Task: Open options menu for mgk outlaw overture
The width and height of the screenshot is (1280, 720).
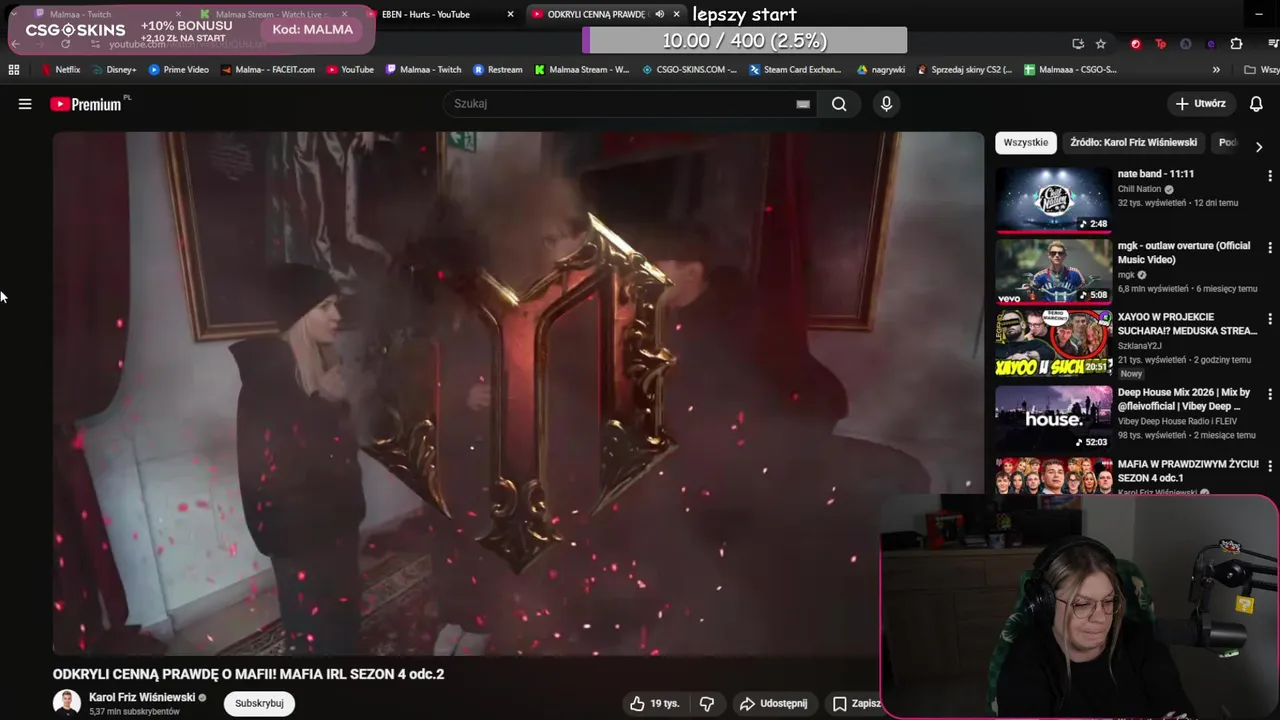Action: click(x=1270, y=247)
